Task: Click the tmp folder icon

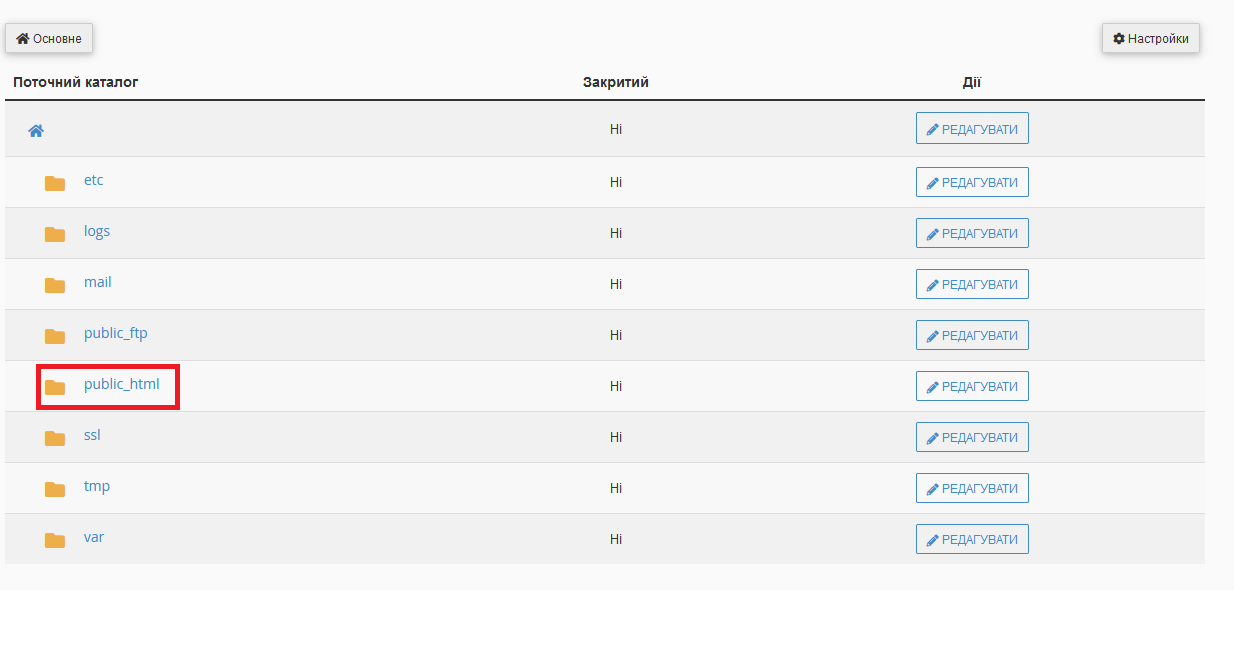Action: pos(55,489)
